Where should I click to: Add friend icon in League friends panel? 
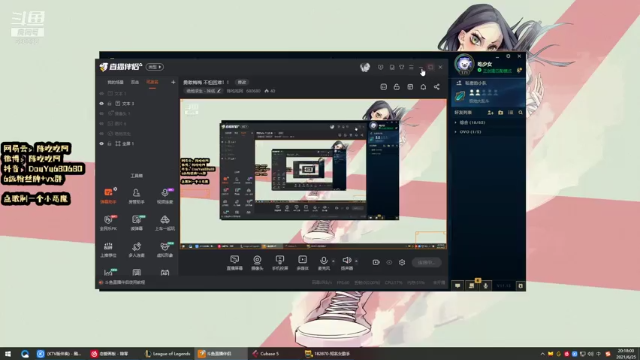[x=491, y=112]
